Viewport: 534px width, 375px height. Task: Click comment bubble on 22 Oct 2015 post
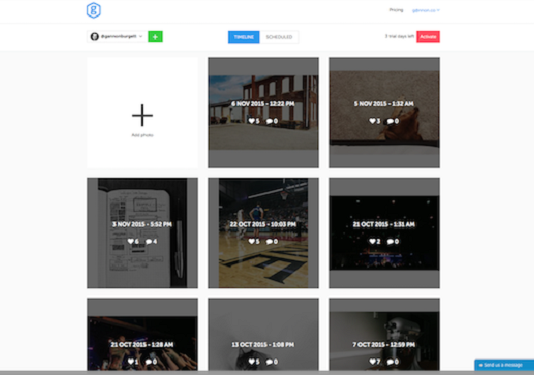[269, 241]
